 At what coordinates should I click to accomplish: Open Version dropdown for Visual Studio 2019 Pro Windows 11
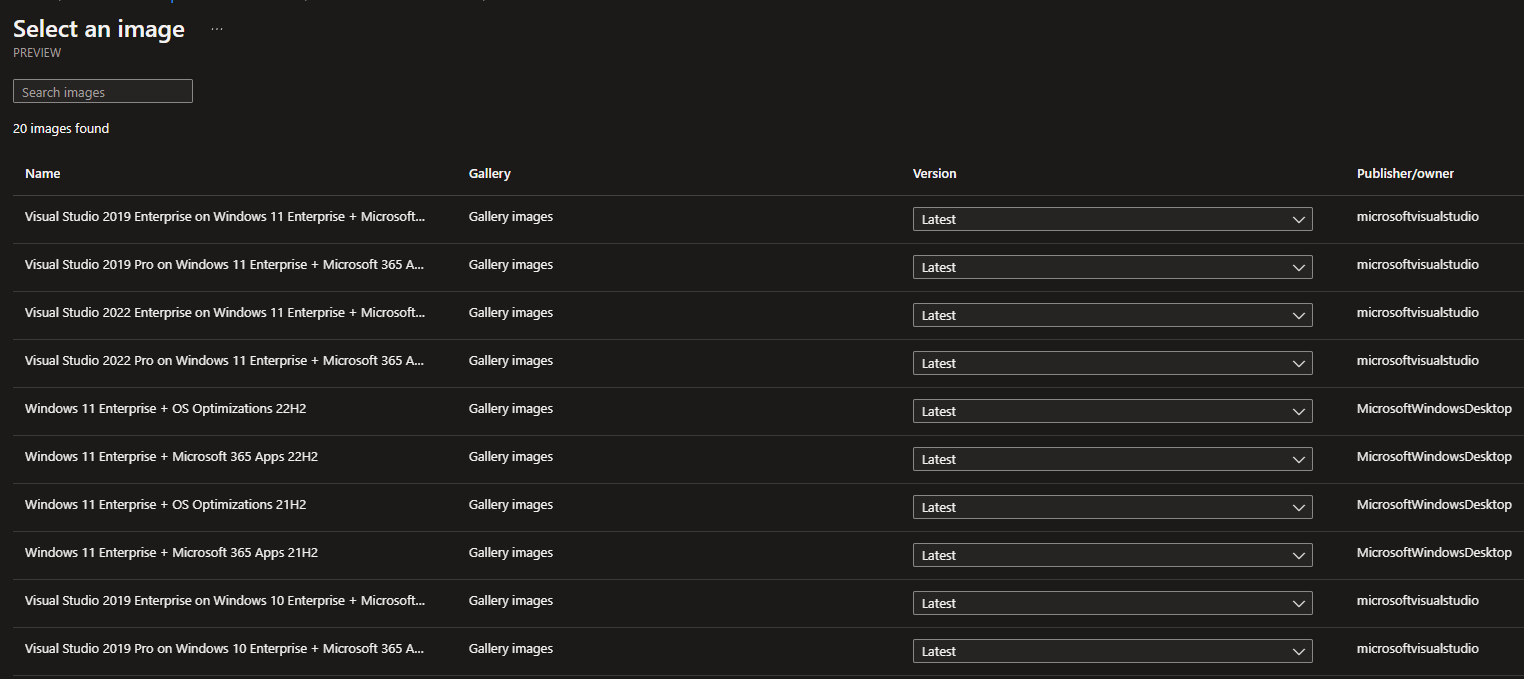pos(1113,267)
